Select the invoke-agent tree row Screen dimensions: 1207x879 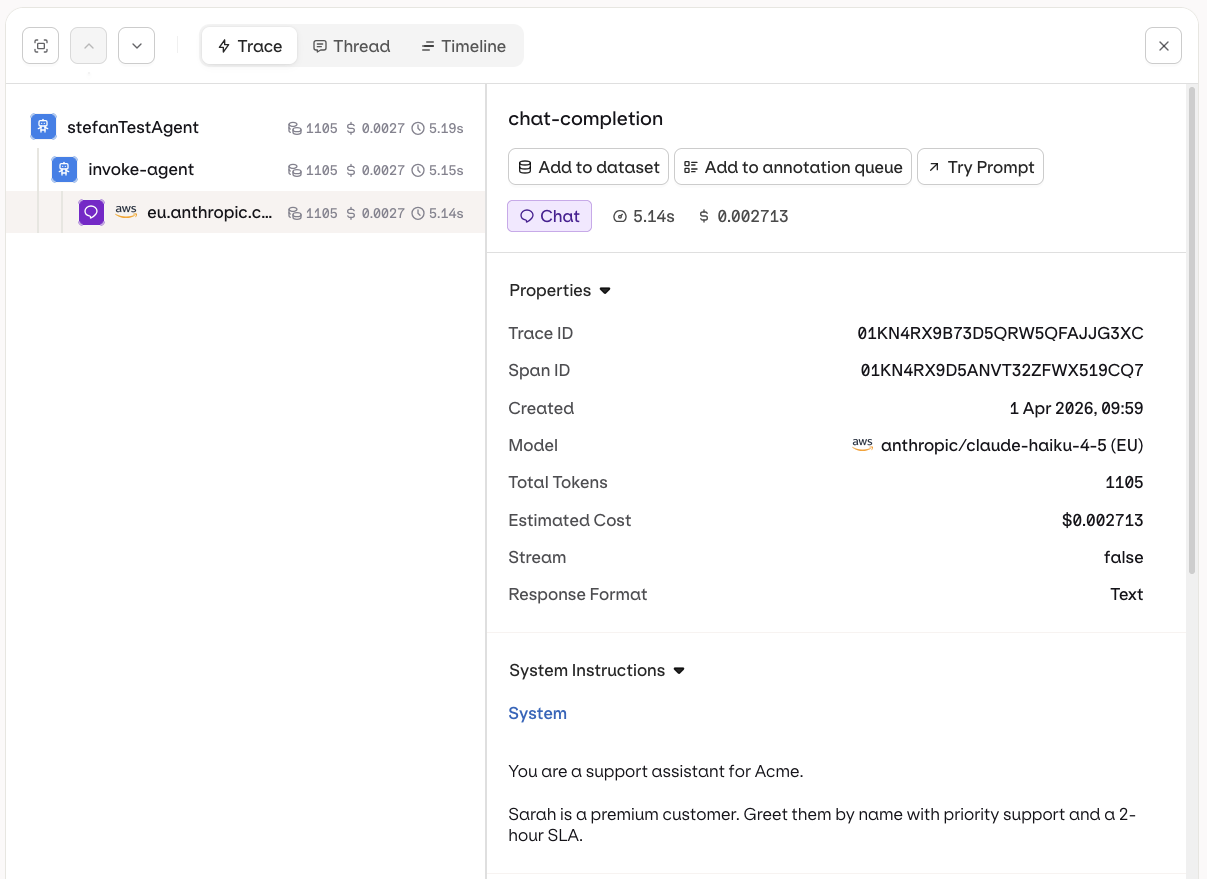(246, 170)
